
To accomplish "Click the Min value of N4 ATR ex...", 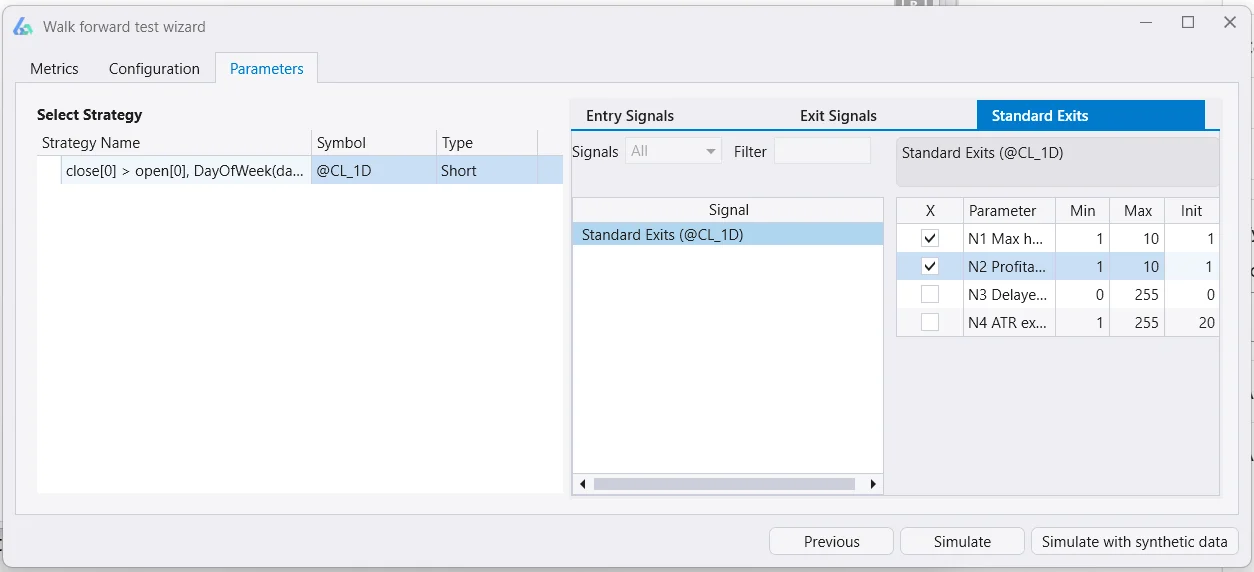I will (1082, 323).
